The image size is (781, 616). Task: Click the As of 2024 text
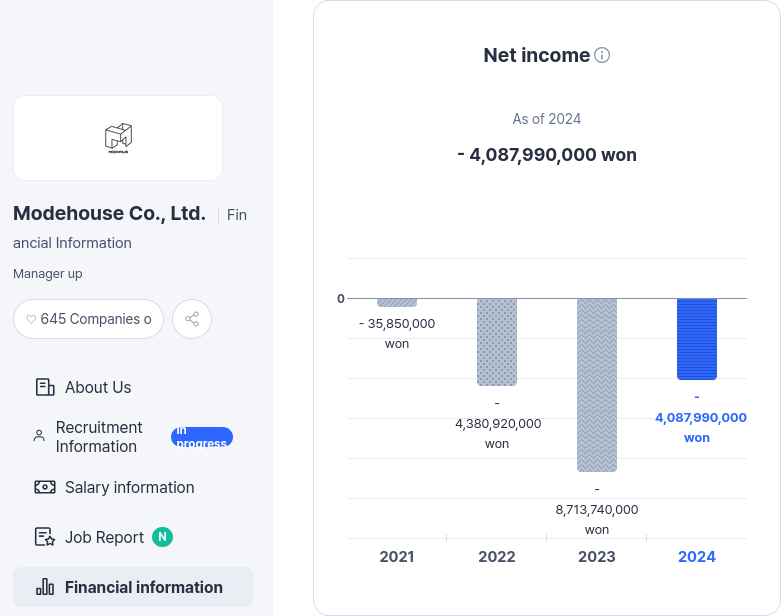[x=546, y=119]
